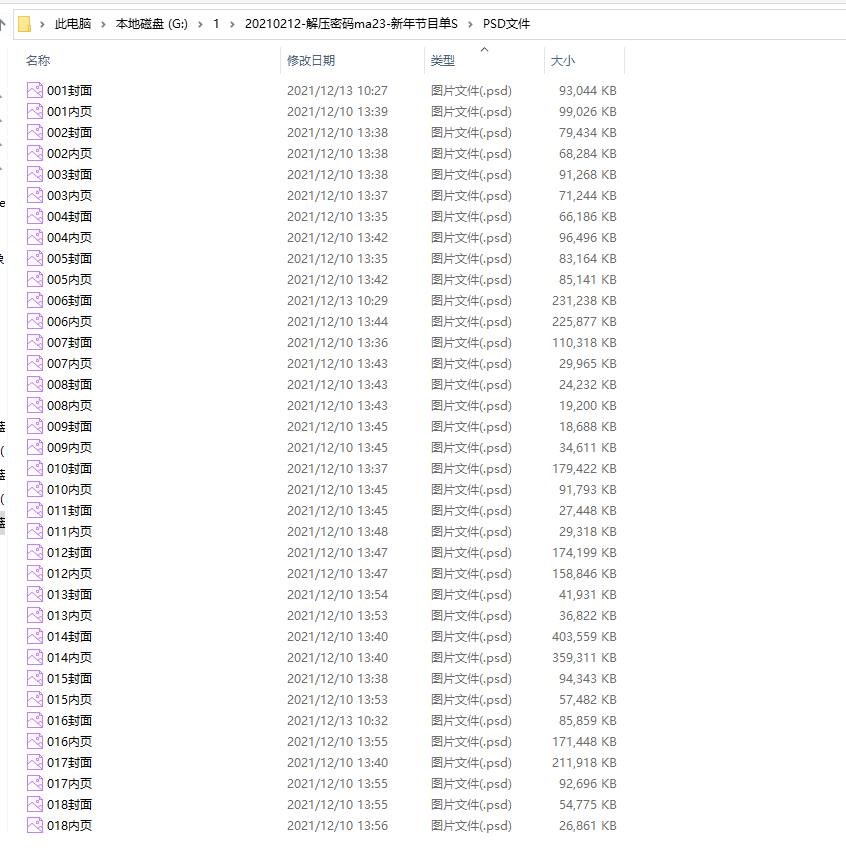This screenshot has height=850, width=846.
Task: Open folder 1 breadcrumb in address bar
Action: point(216,24)
